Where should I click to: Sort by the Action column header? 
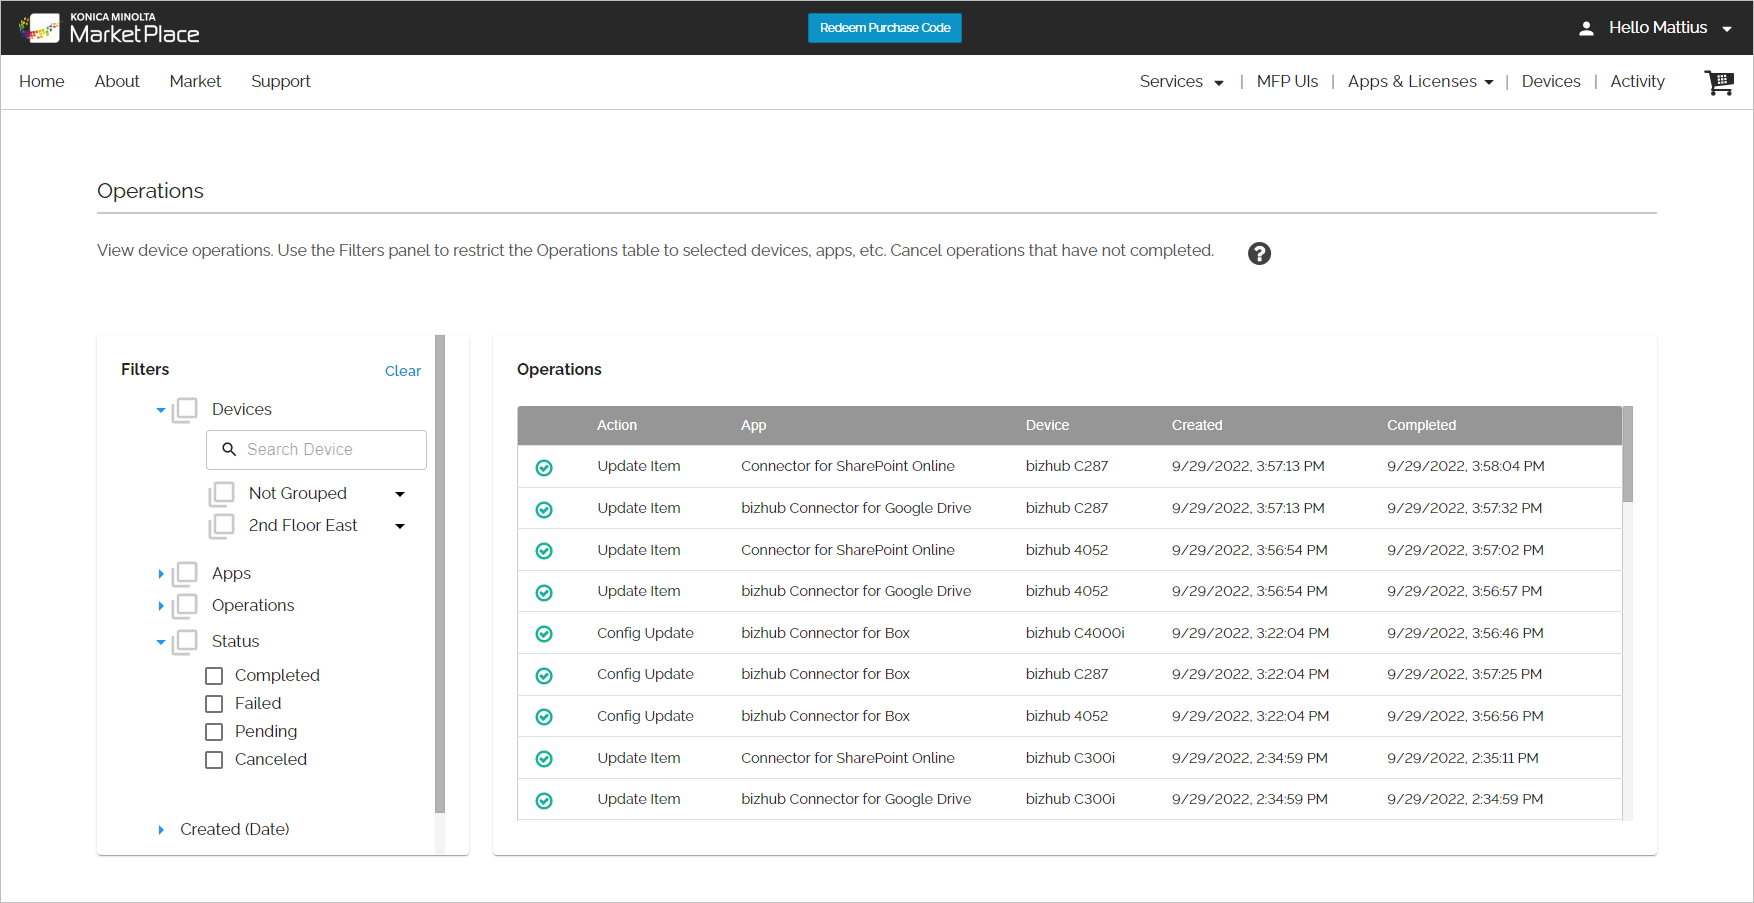[617, 425]
